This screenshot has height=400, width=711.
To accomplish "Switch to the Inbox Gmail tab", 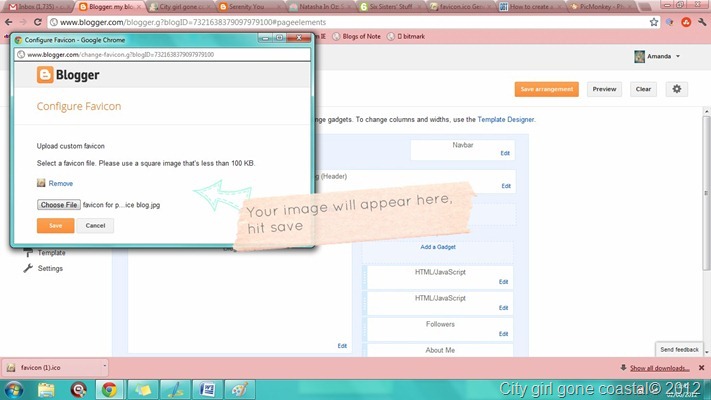I will pyautogui.click(x=37, y=6).
